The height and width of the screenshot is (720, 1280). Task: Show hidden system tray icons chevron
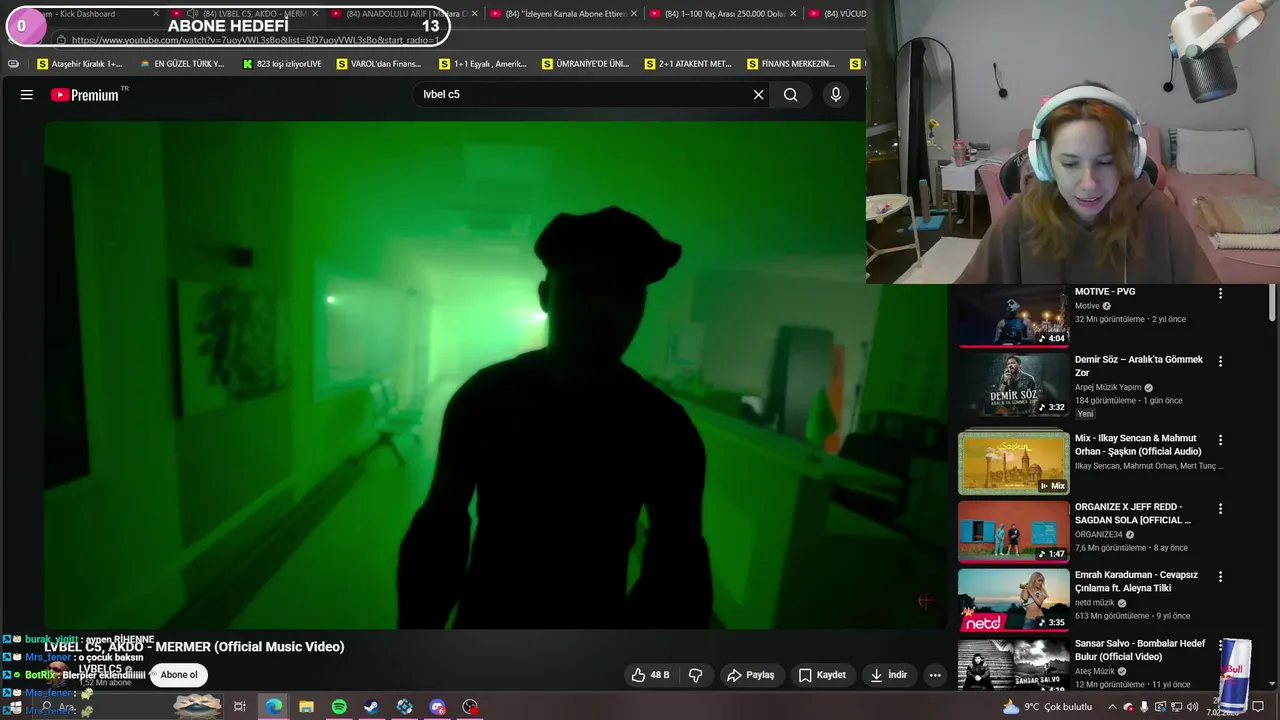[x=1112, y=707]
